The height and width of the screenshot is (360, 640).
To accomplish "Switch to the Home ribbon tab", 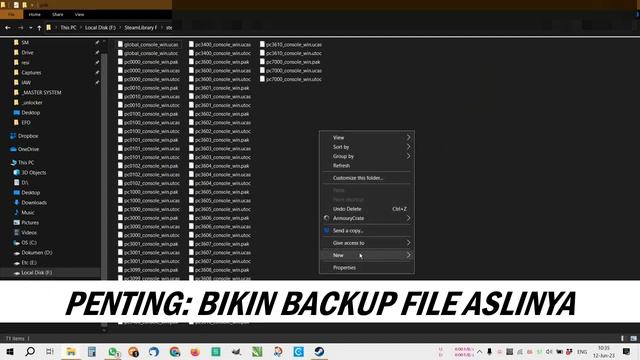I will coord(35,14).
